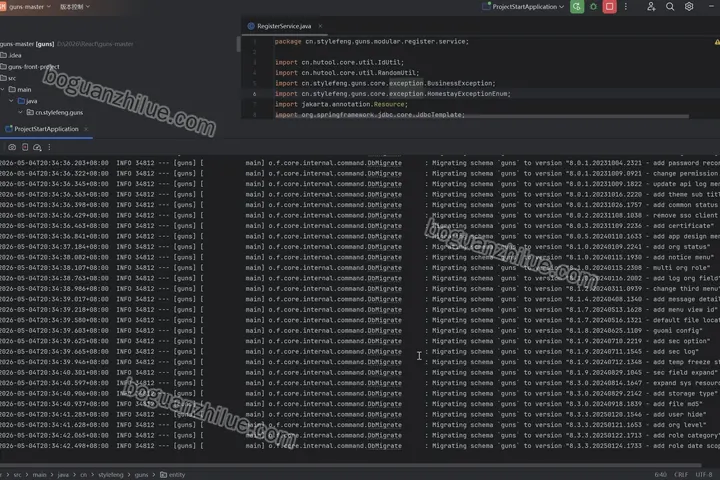This screenshot has height=480, width=720.
Task: Open ProjectStartApplication run configuration dropdown
Action: [528, 6]
